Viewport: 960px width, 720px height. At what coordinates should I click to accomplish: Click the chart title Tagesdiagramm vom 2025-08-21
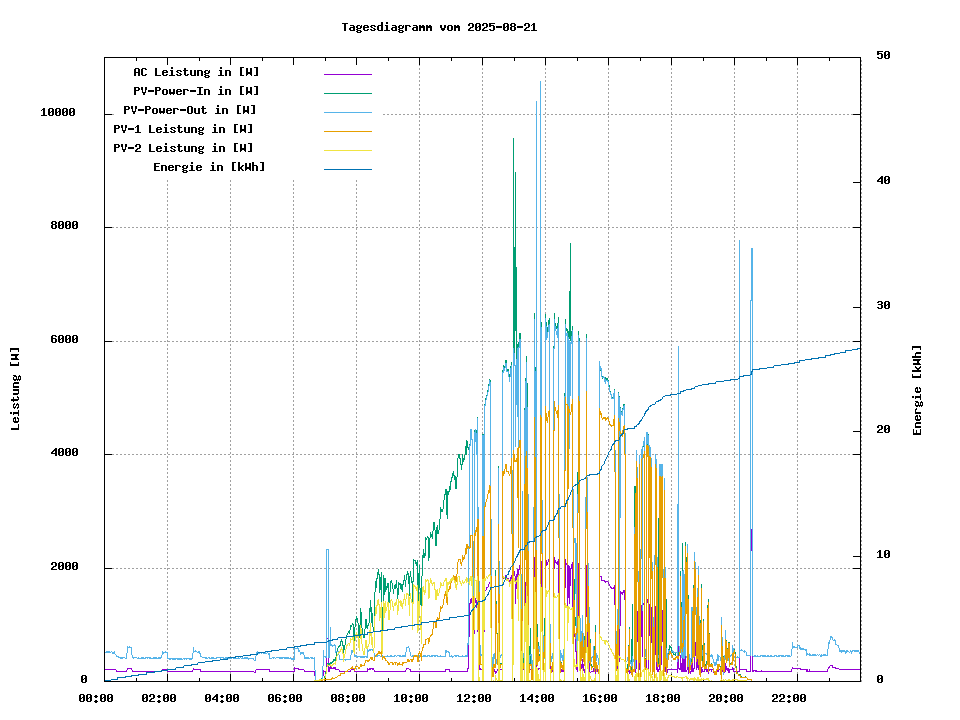coord(439,28)
